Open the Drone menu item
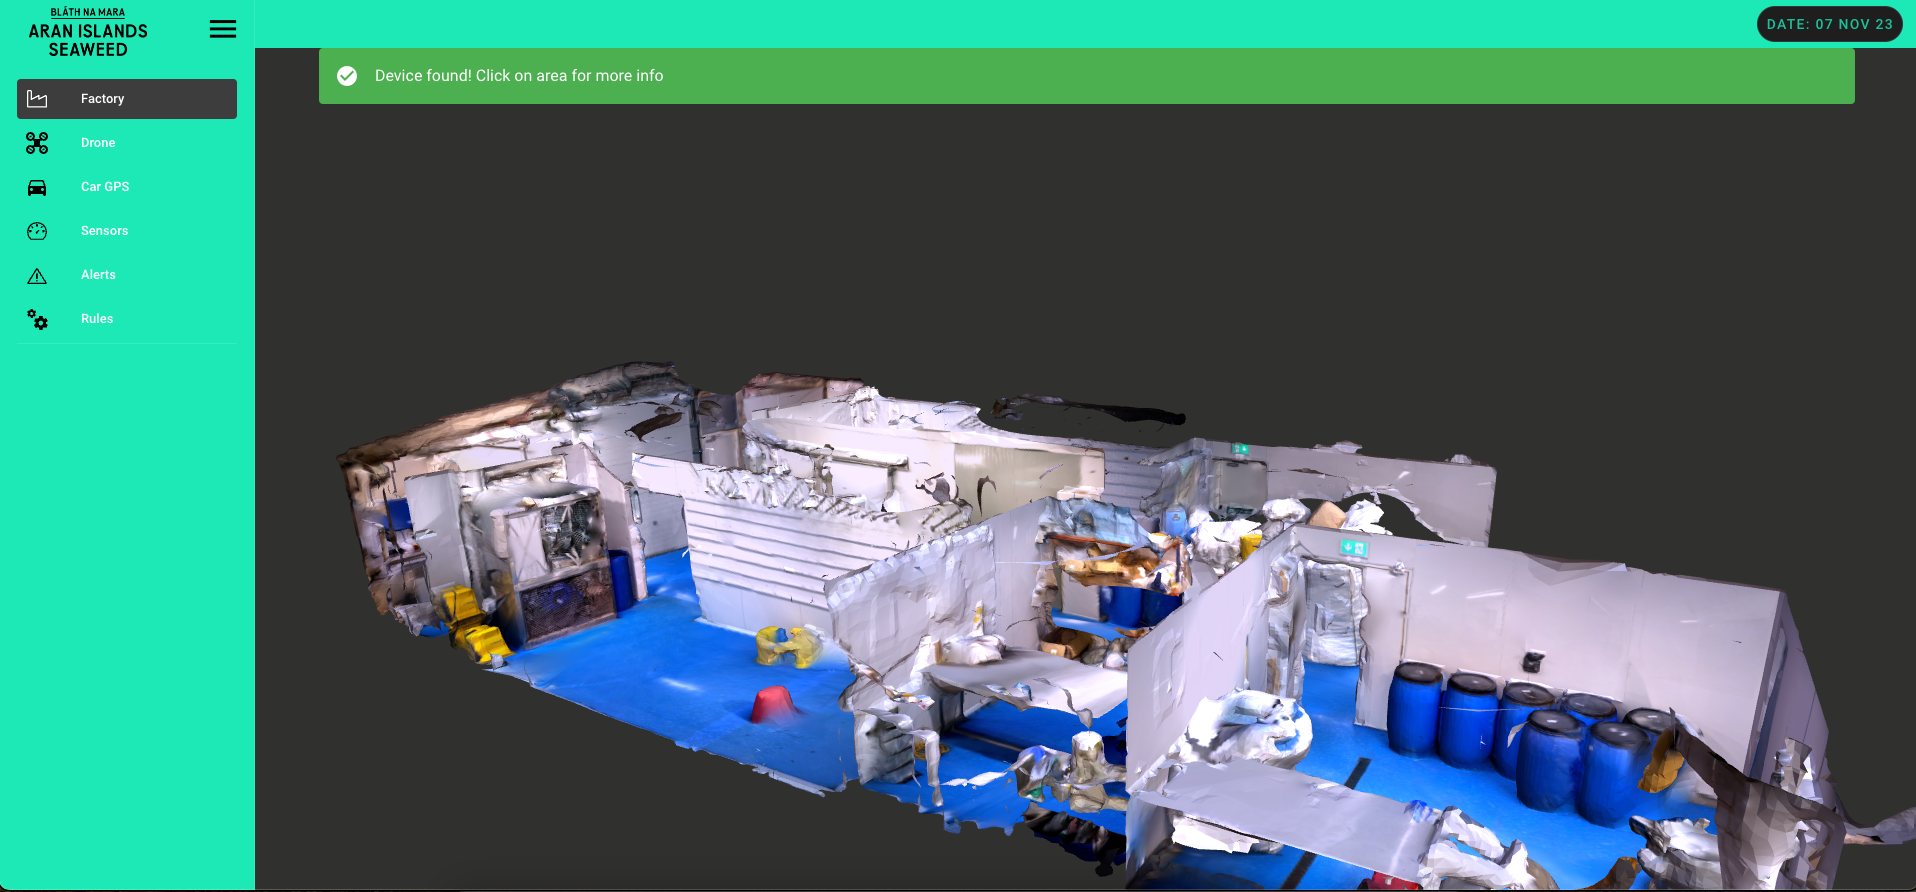The height and width of the screenshot is (892, 1916). point(98,143)
